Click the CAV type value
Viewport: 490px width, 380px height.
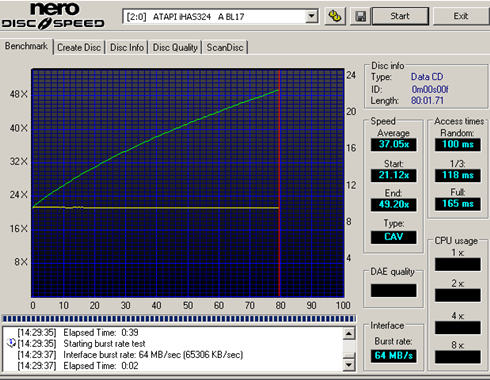(394, 237)
